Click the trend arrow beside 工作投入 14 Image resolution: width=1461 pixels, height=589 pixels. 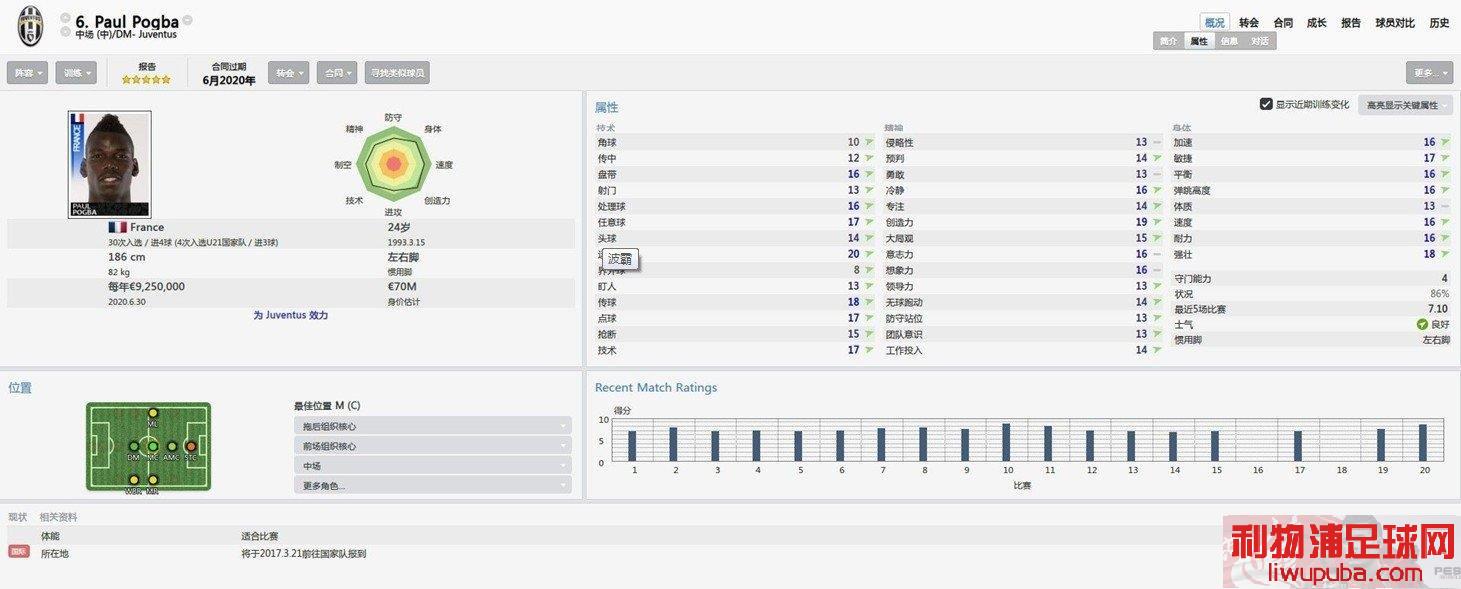pyautogui.click(x=1157, y=351)
